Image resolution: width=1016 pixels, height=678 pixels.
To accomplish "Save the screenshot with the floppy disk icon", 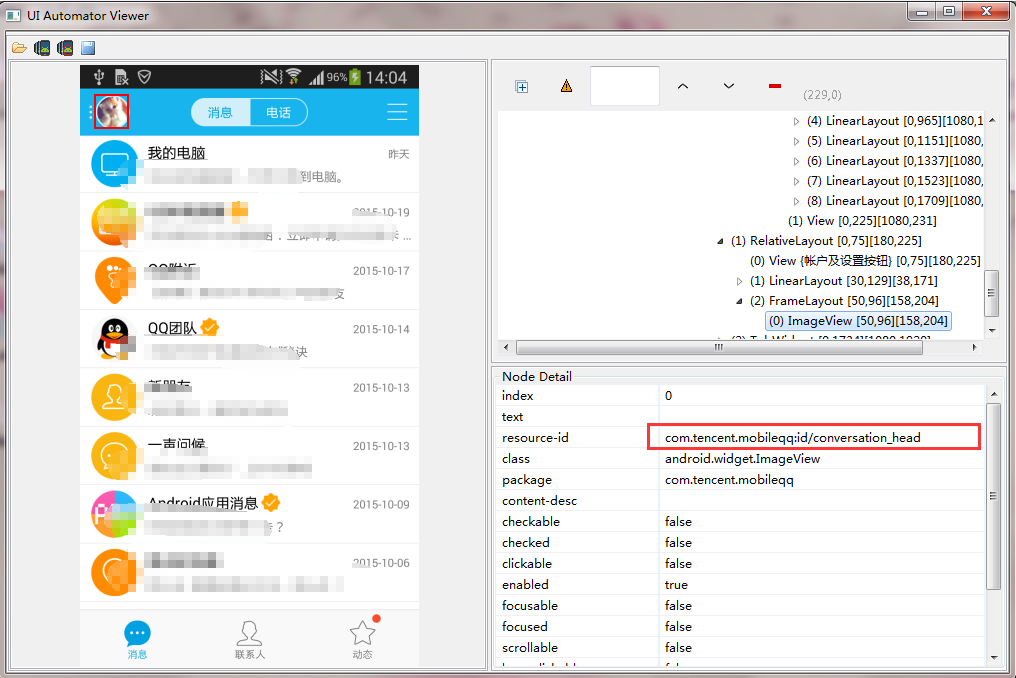I will [88, 48].
